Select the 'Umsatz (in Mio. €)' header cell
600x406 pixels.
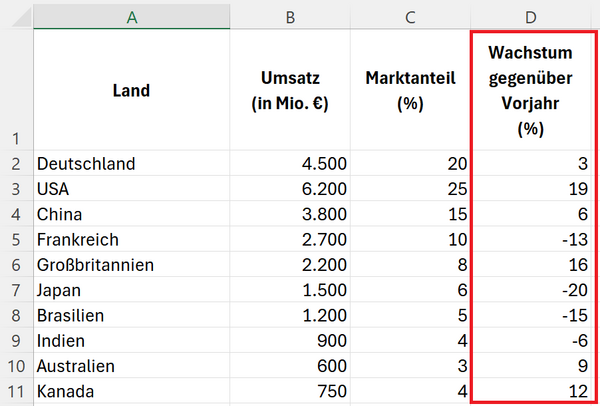pos(289,91)
